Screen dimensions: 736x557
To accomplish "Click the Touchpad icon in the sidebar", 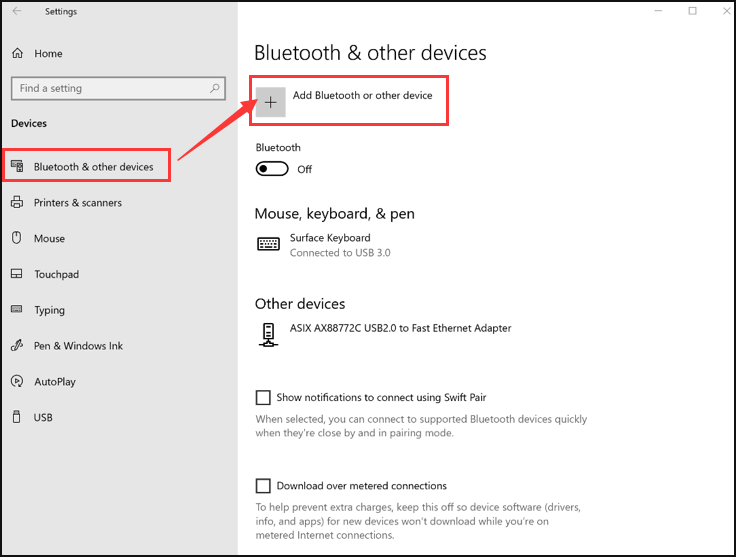I will tap(16, 274).
